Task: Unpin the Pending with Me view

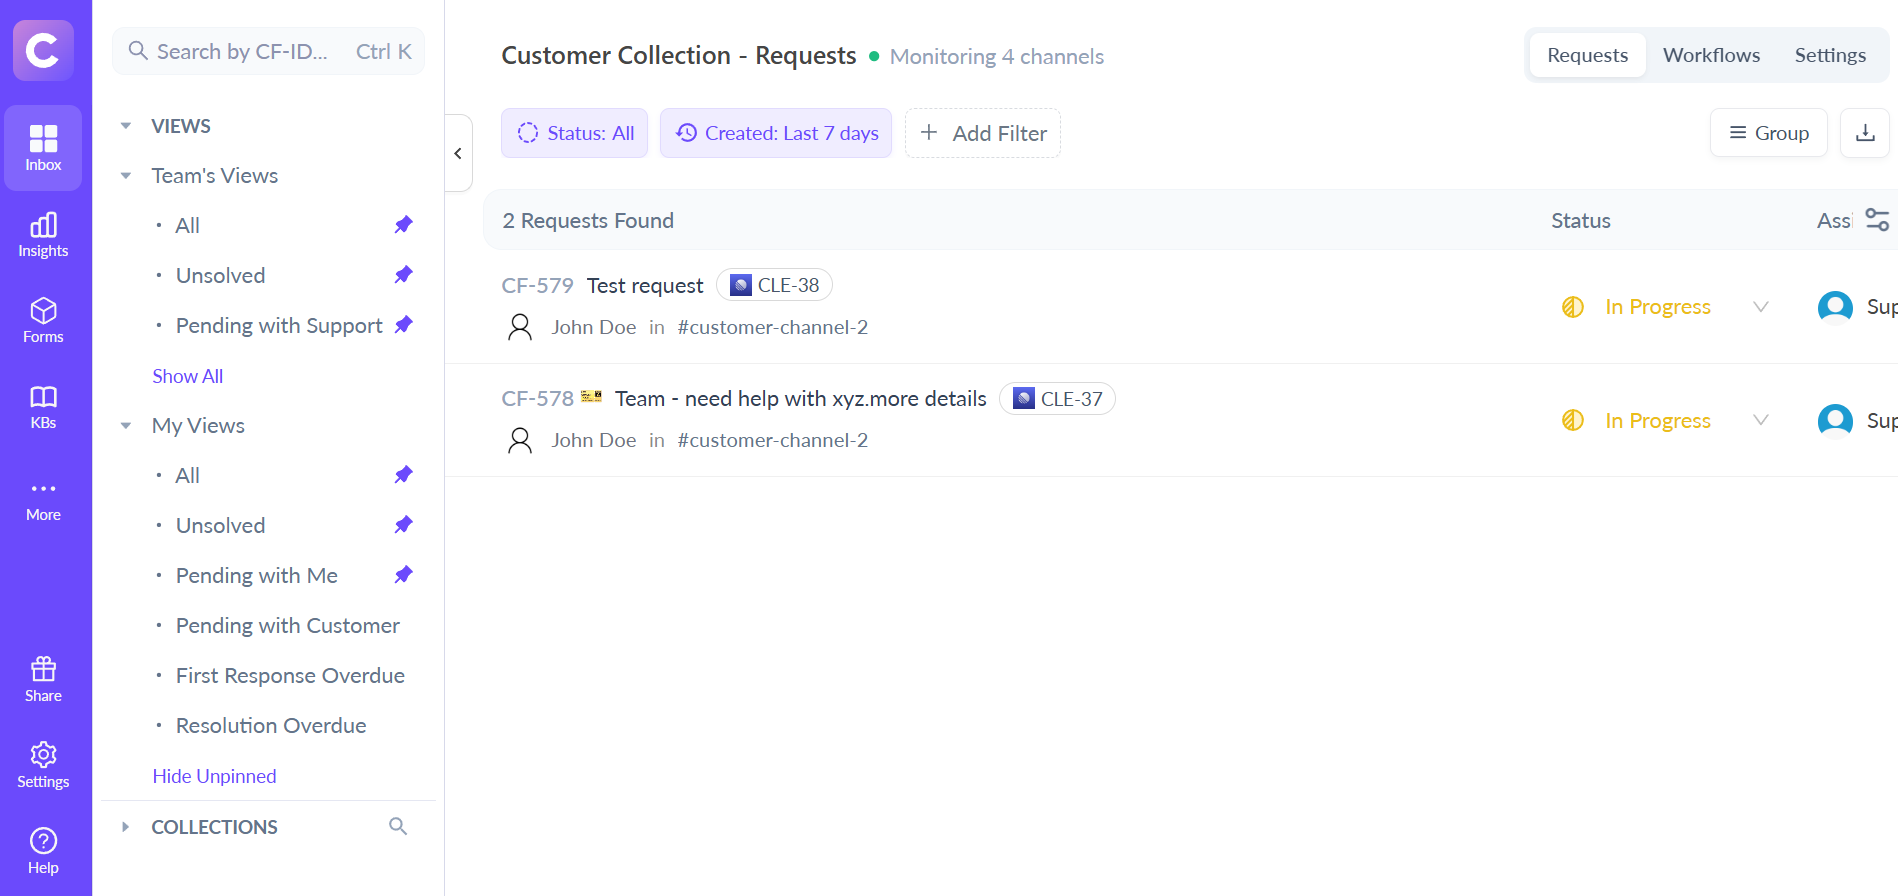Action: [404, 575]
